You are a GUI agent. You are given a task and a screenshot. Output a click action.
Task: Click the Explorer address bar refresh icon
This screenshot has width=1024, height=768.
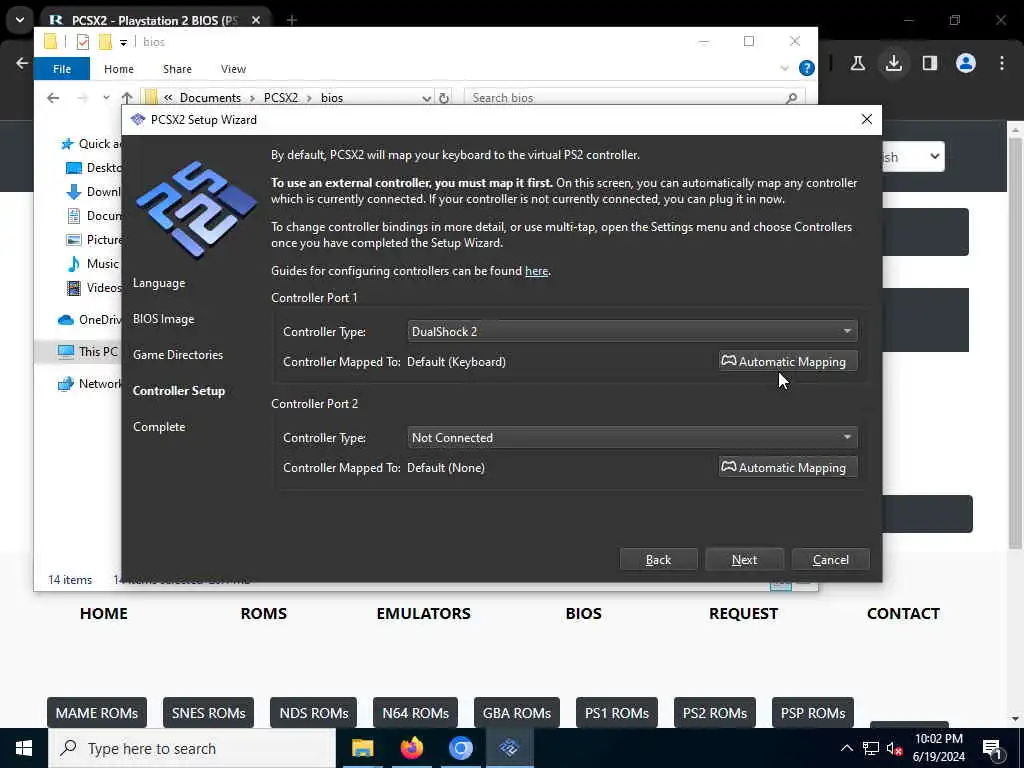(x=444, y=98)
